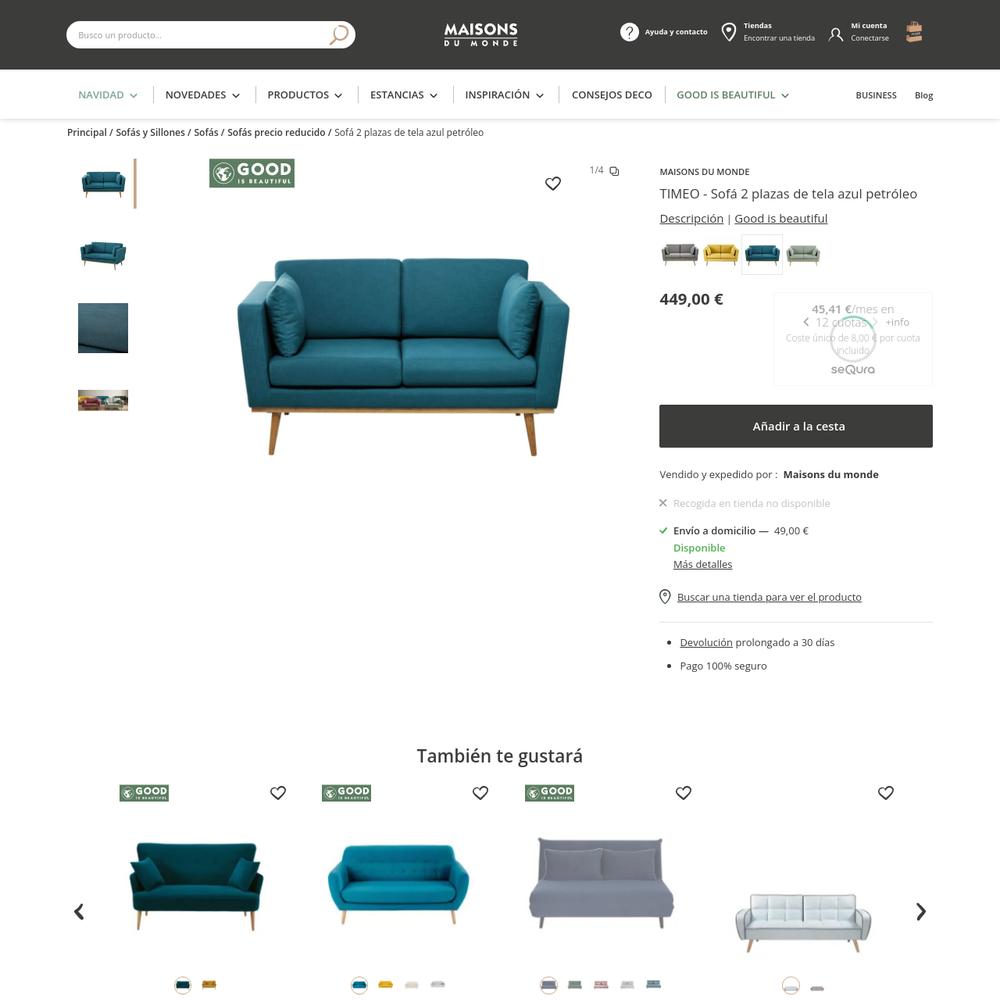Expand the NAVIDAD dropdown menu
This screenshot has width=1000, height=1000.
[107, 95]
